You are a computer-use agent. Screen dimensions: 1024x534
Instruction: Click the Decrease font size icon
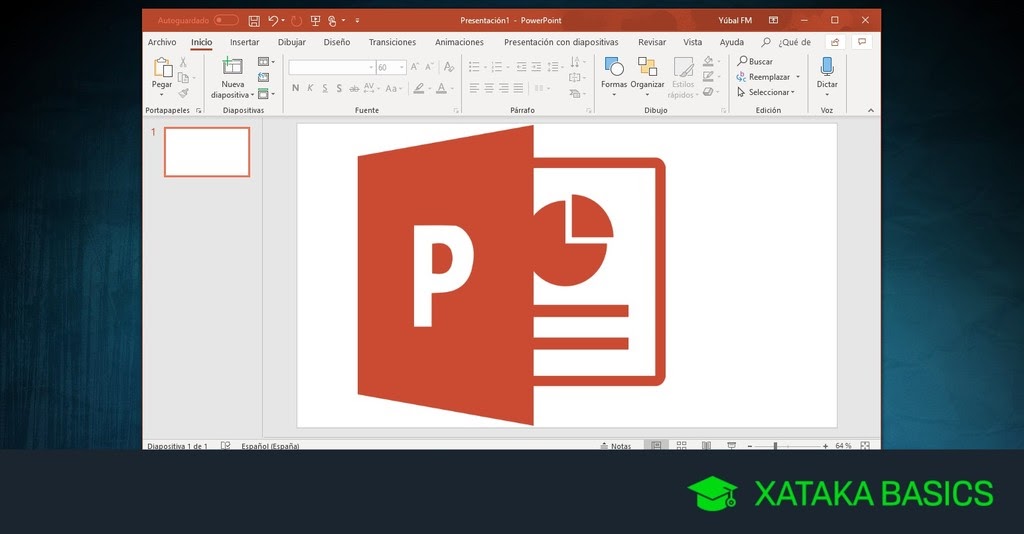(429, 67)
